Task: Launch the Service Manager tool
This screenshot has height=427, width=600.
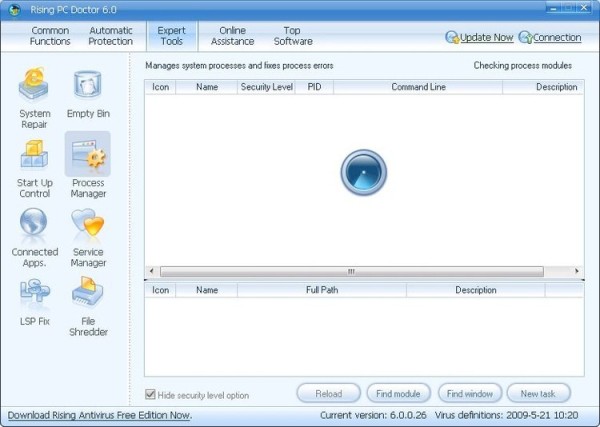Action: point(88,226)
